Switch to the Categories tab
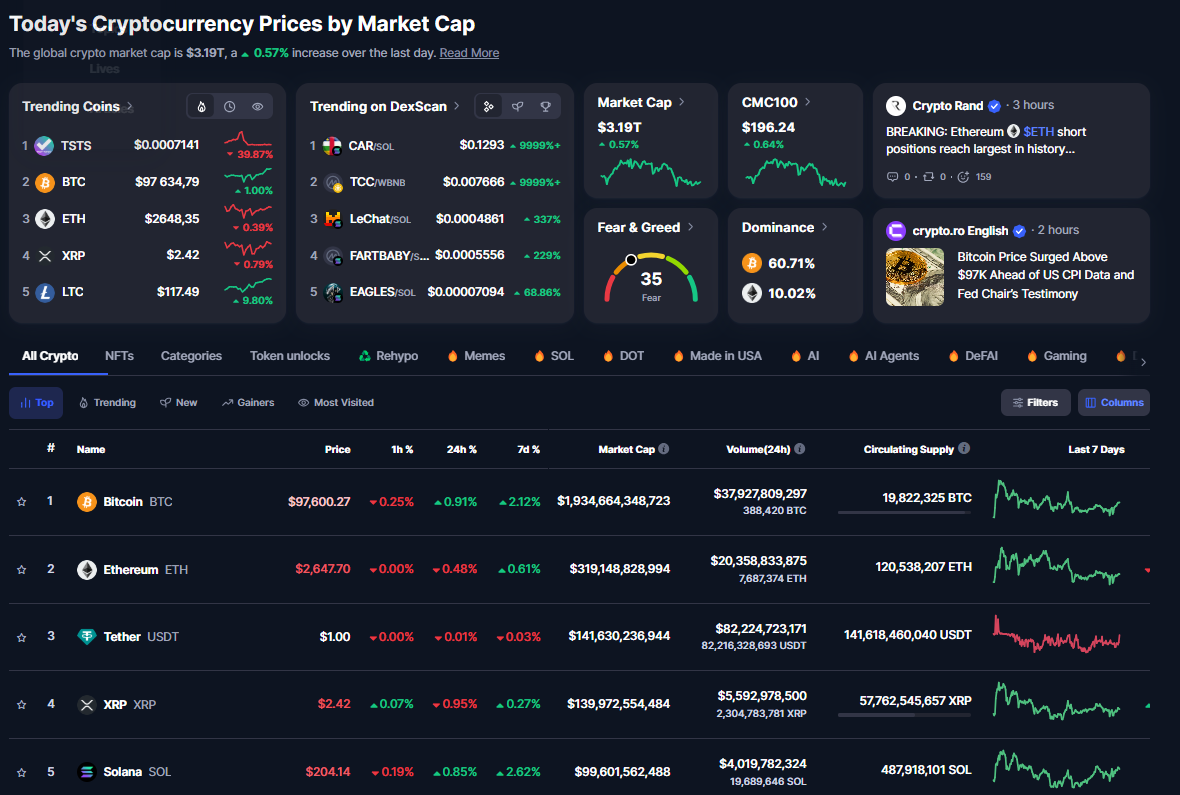 [x=191, y=356]
